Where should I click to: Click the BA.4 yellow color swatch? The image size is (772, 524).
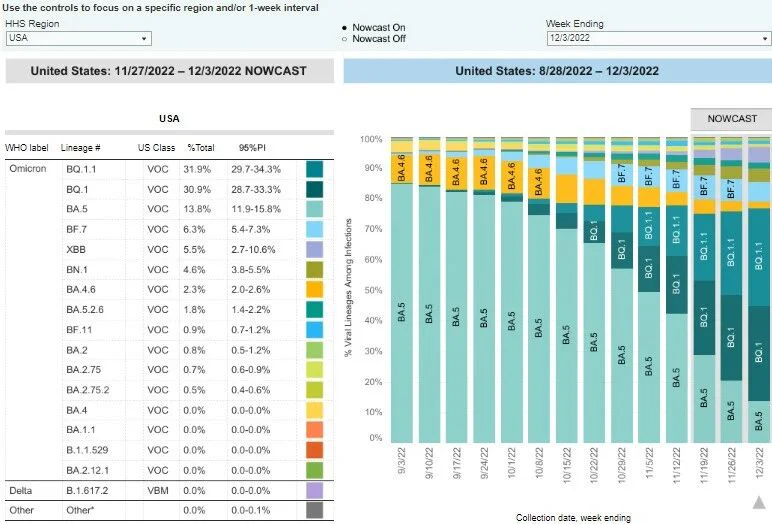pyautogui.click(x=315, y=410)
